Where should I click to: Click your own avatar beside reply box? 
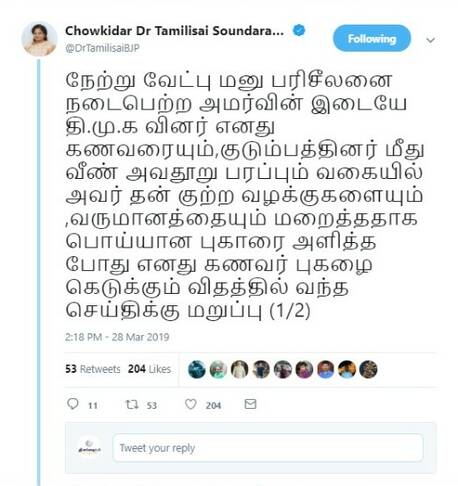click(89, 447)
